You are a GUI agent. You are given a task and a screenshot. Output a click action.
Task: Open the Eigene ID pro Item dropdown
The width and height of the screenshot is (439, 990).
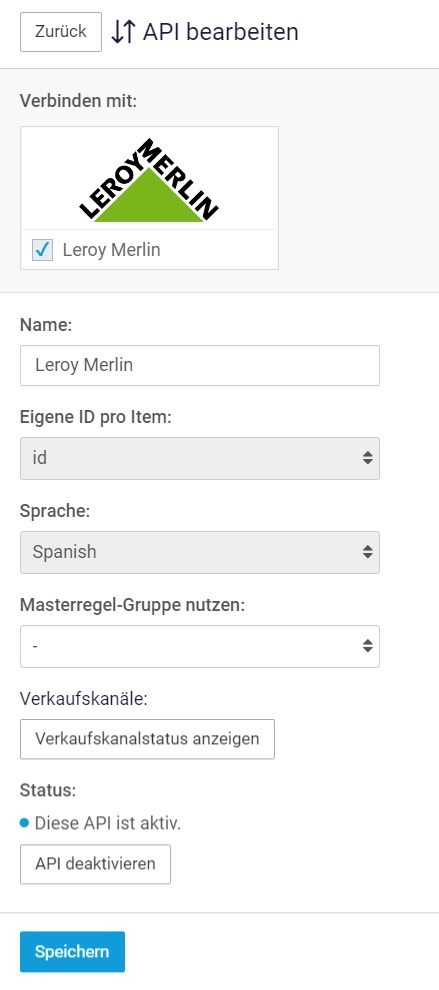pyautogui.click(x=200, y=458)
